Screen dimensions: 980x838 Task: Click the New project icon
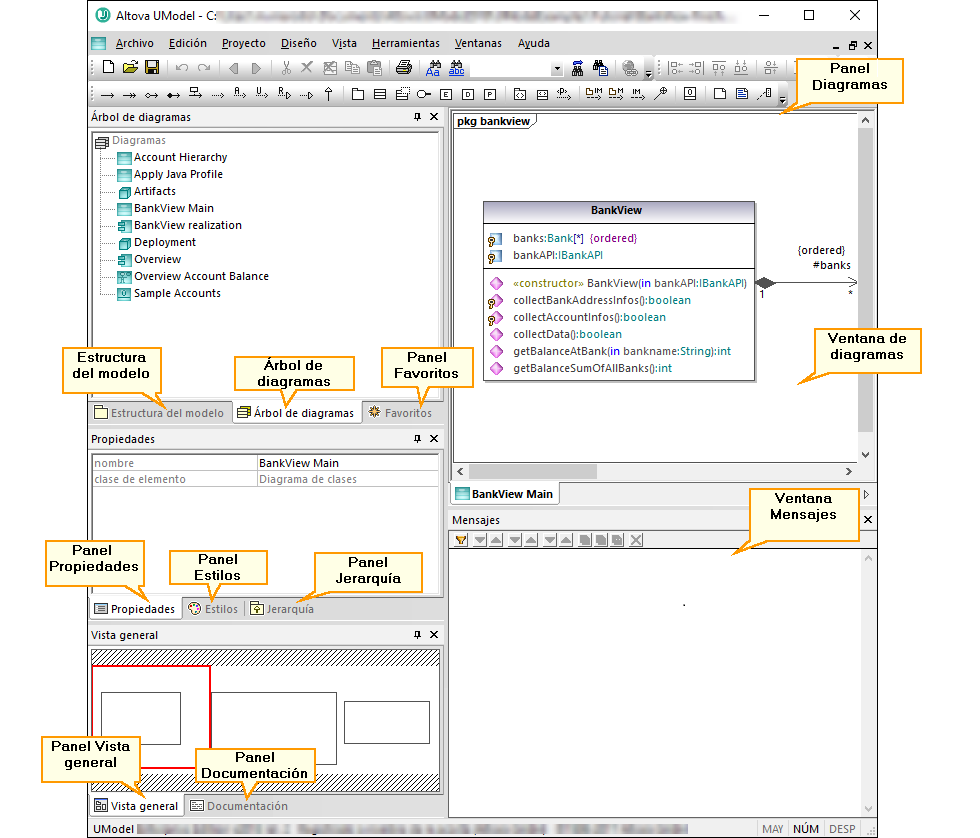tap(108, 67)
